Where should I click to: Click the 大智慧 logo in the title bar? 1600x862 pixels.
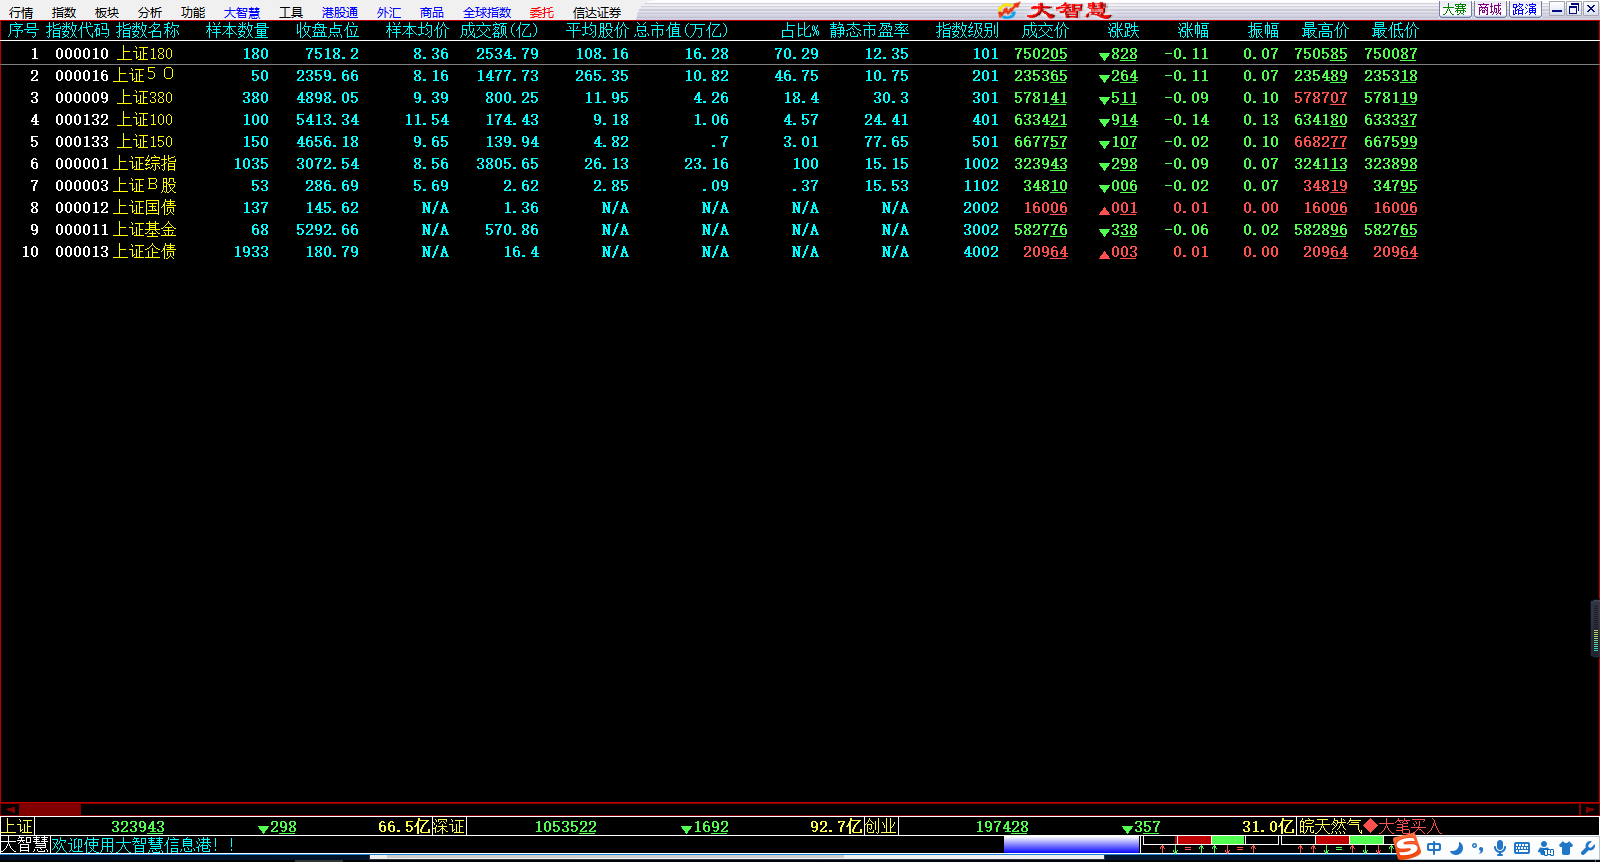pos(1055,10)
